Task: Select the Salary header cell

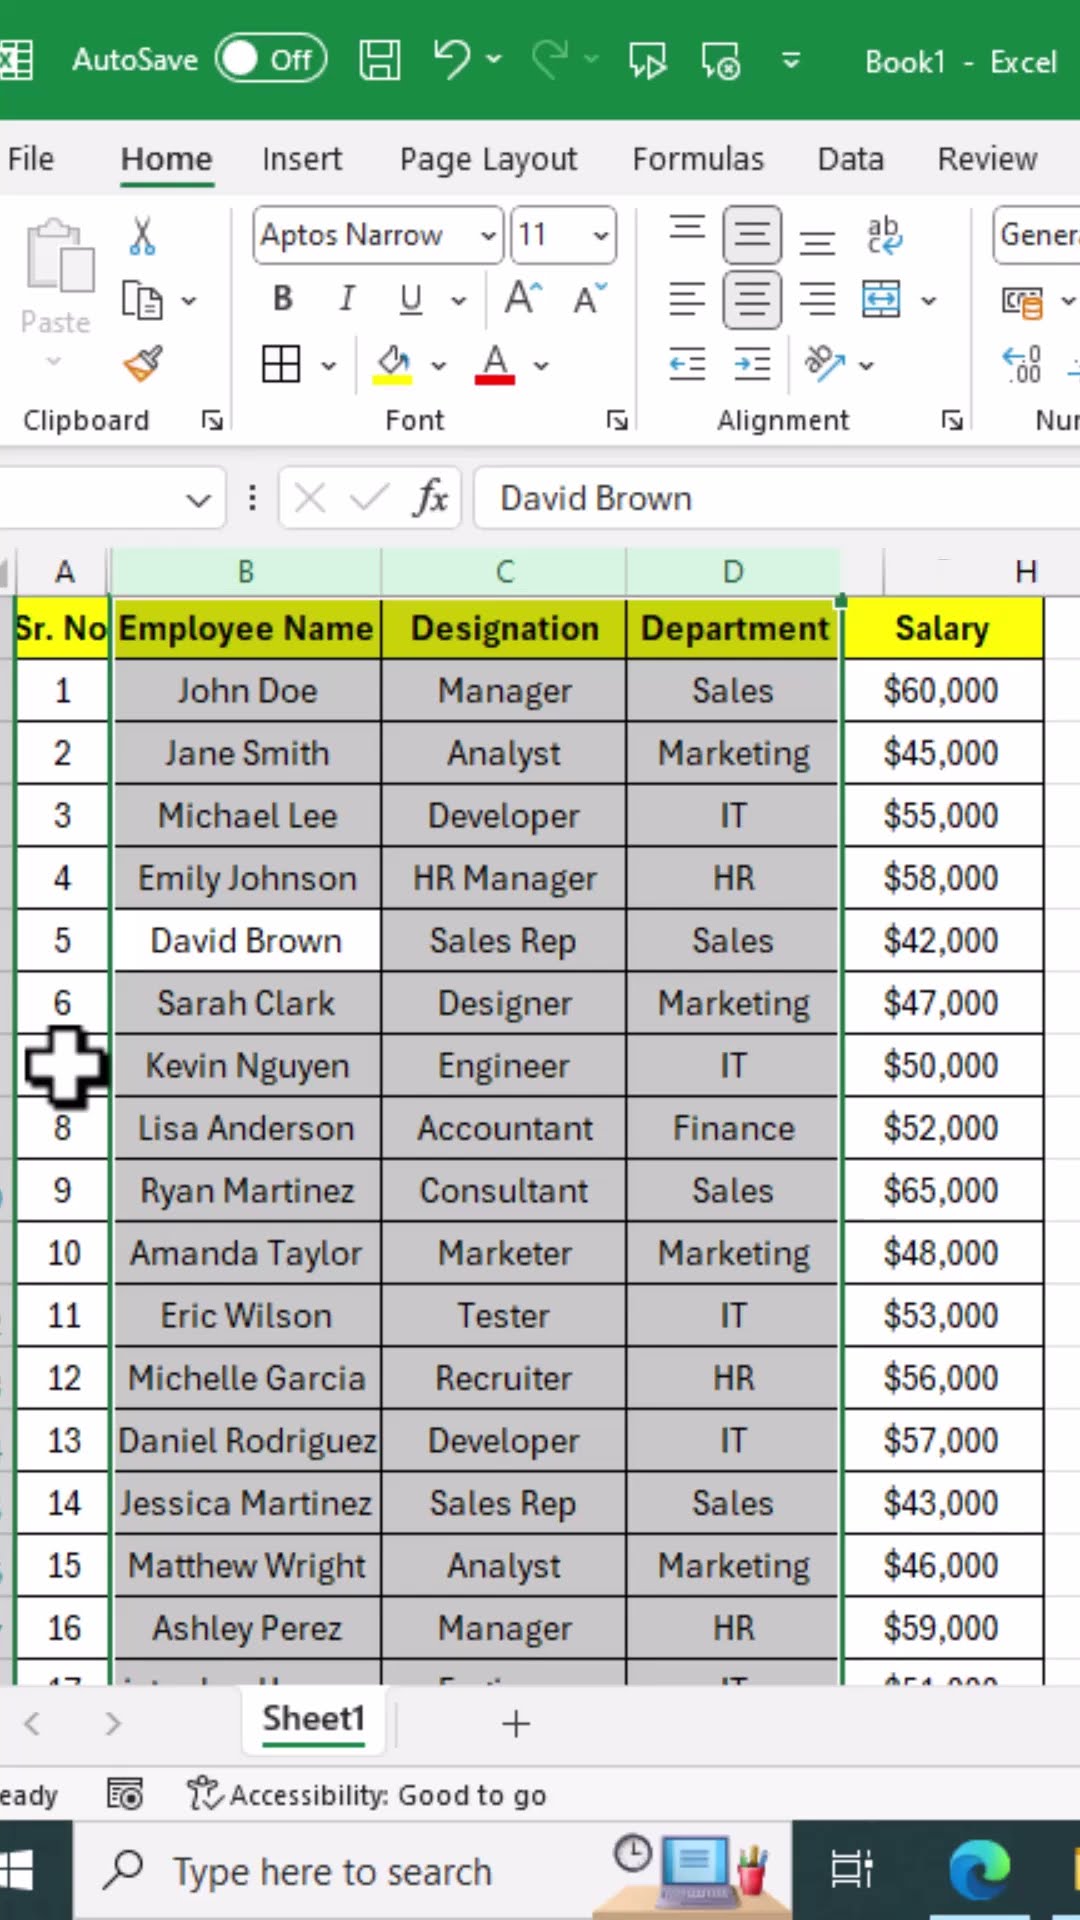Action: click(x=942, y=628)
